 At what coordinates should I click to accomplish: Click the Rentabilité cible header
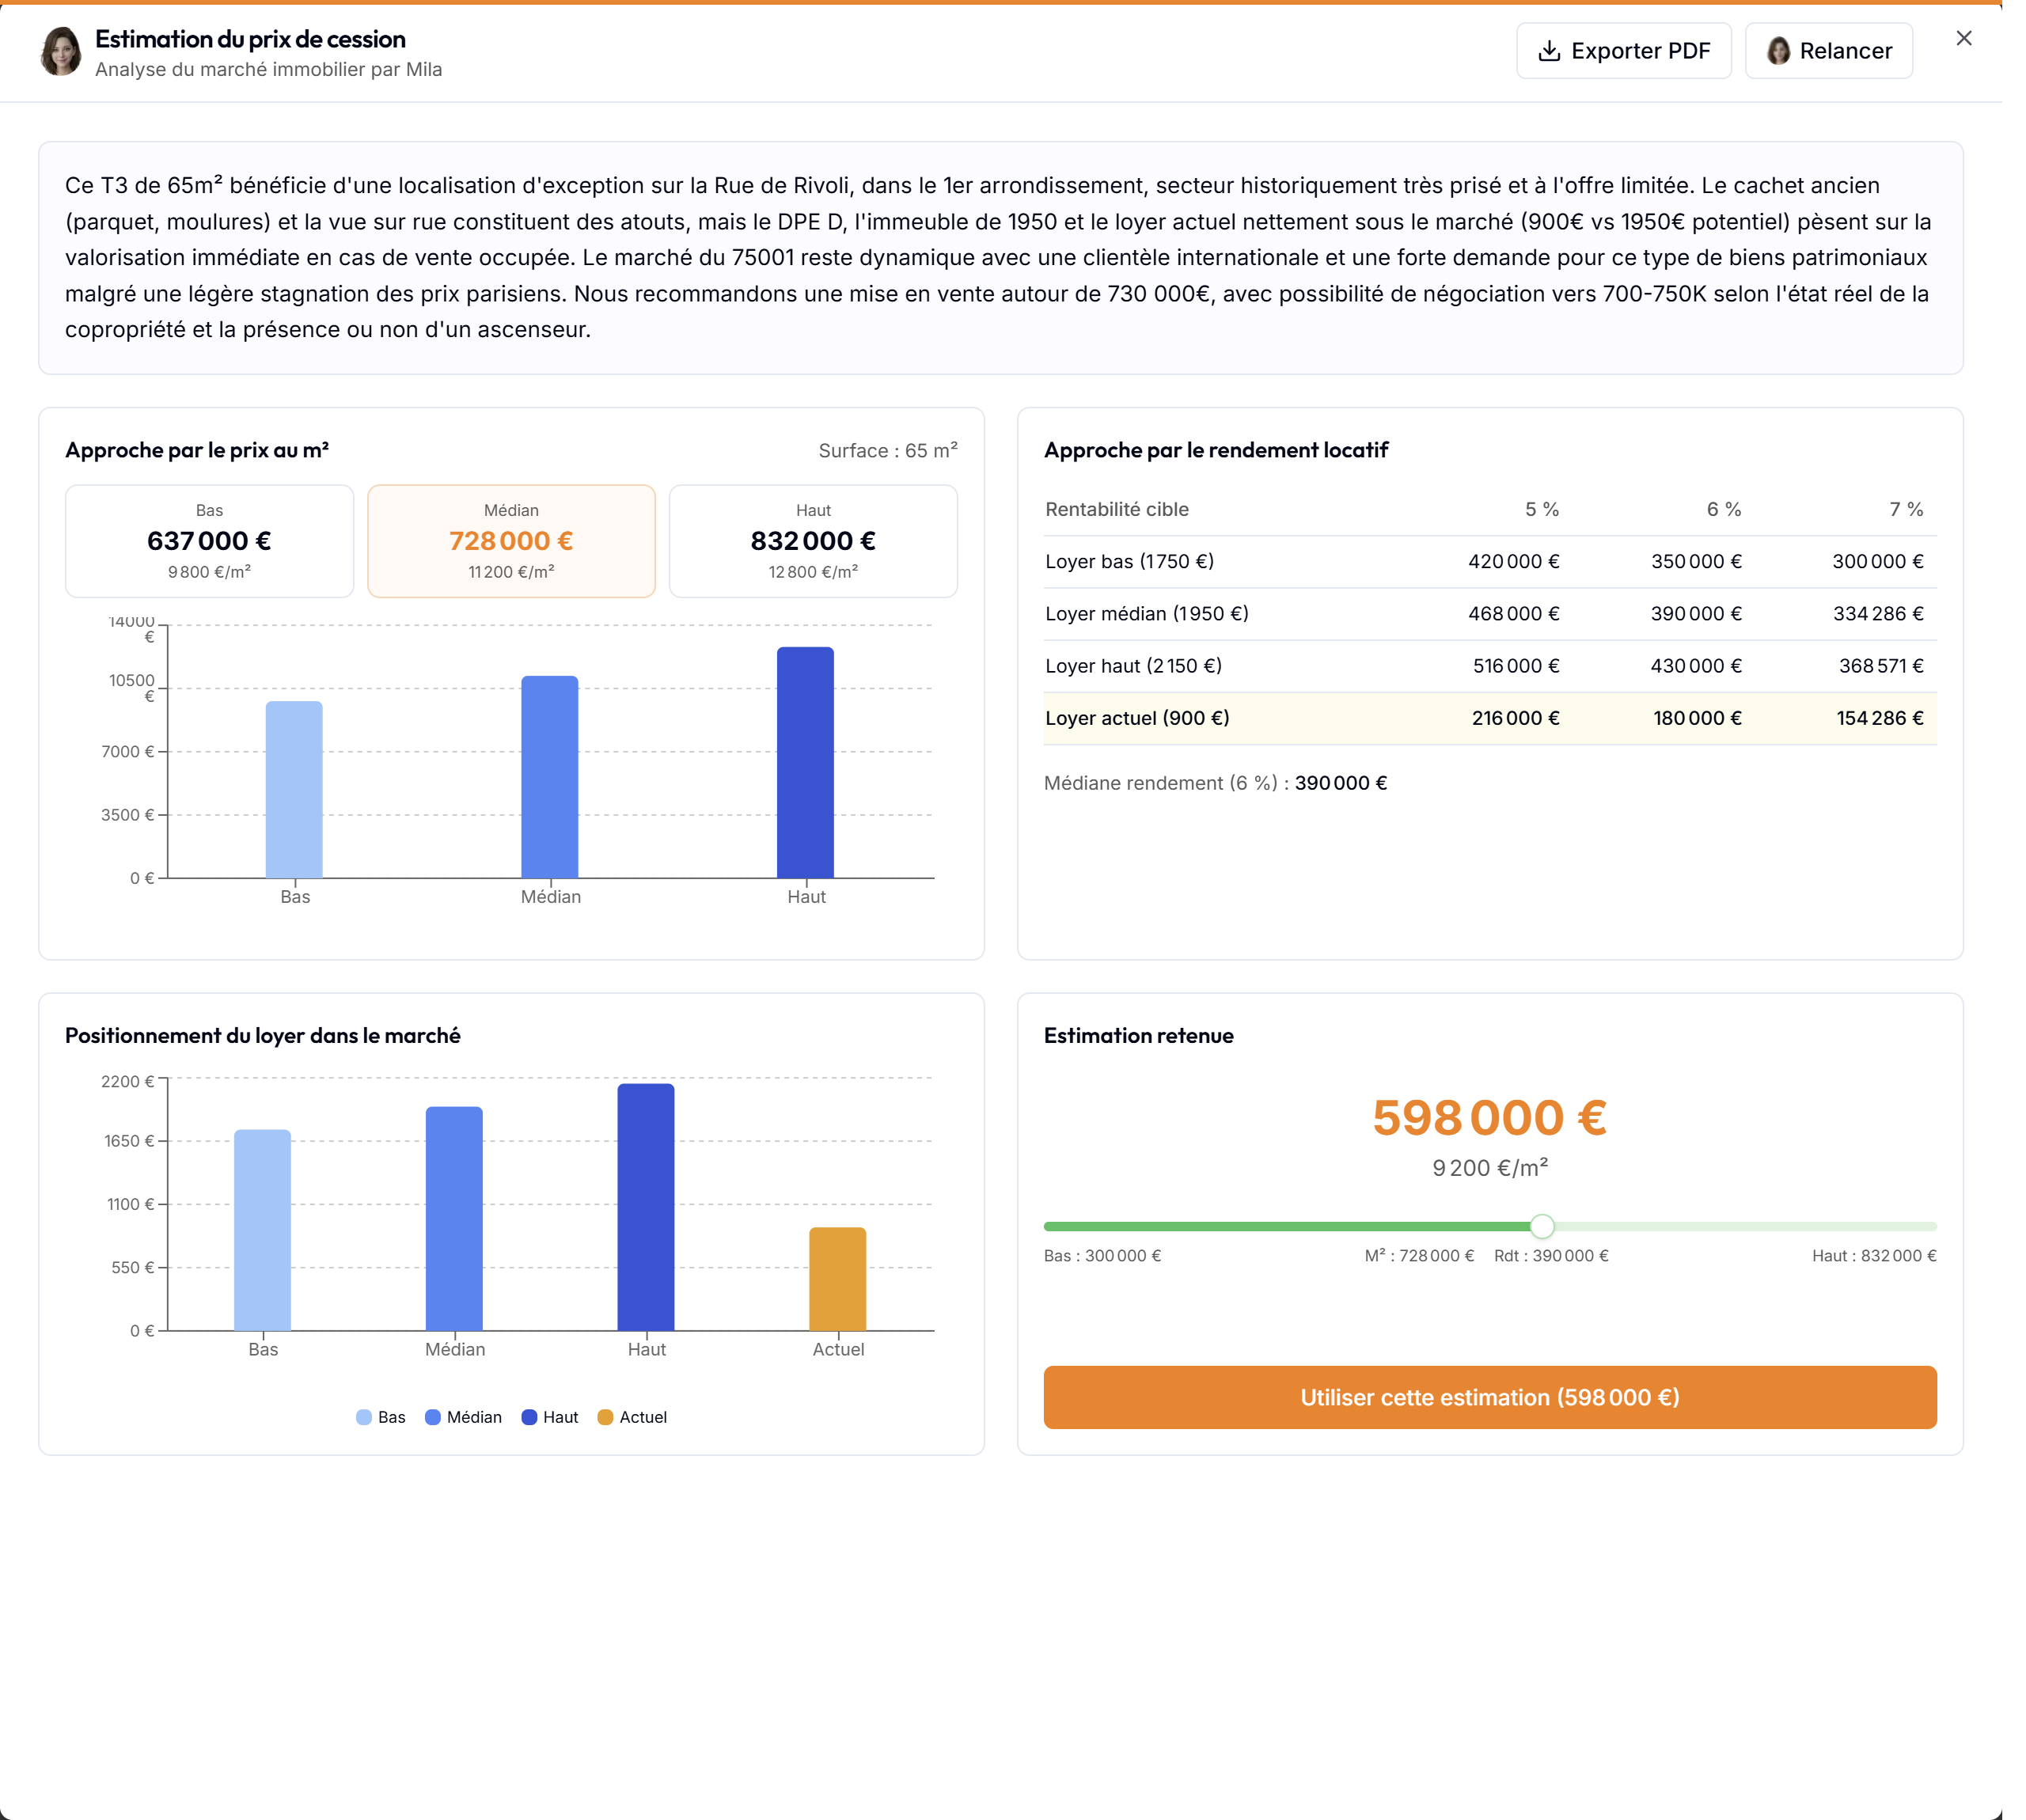click(x=1117, y=509)
